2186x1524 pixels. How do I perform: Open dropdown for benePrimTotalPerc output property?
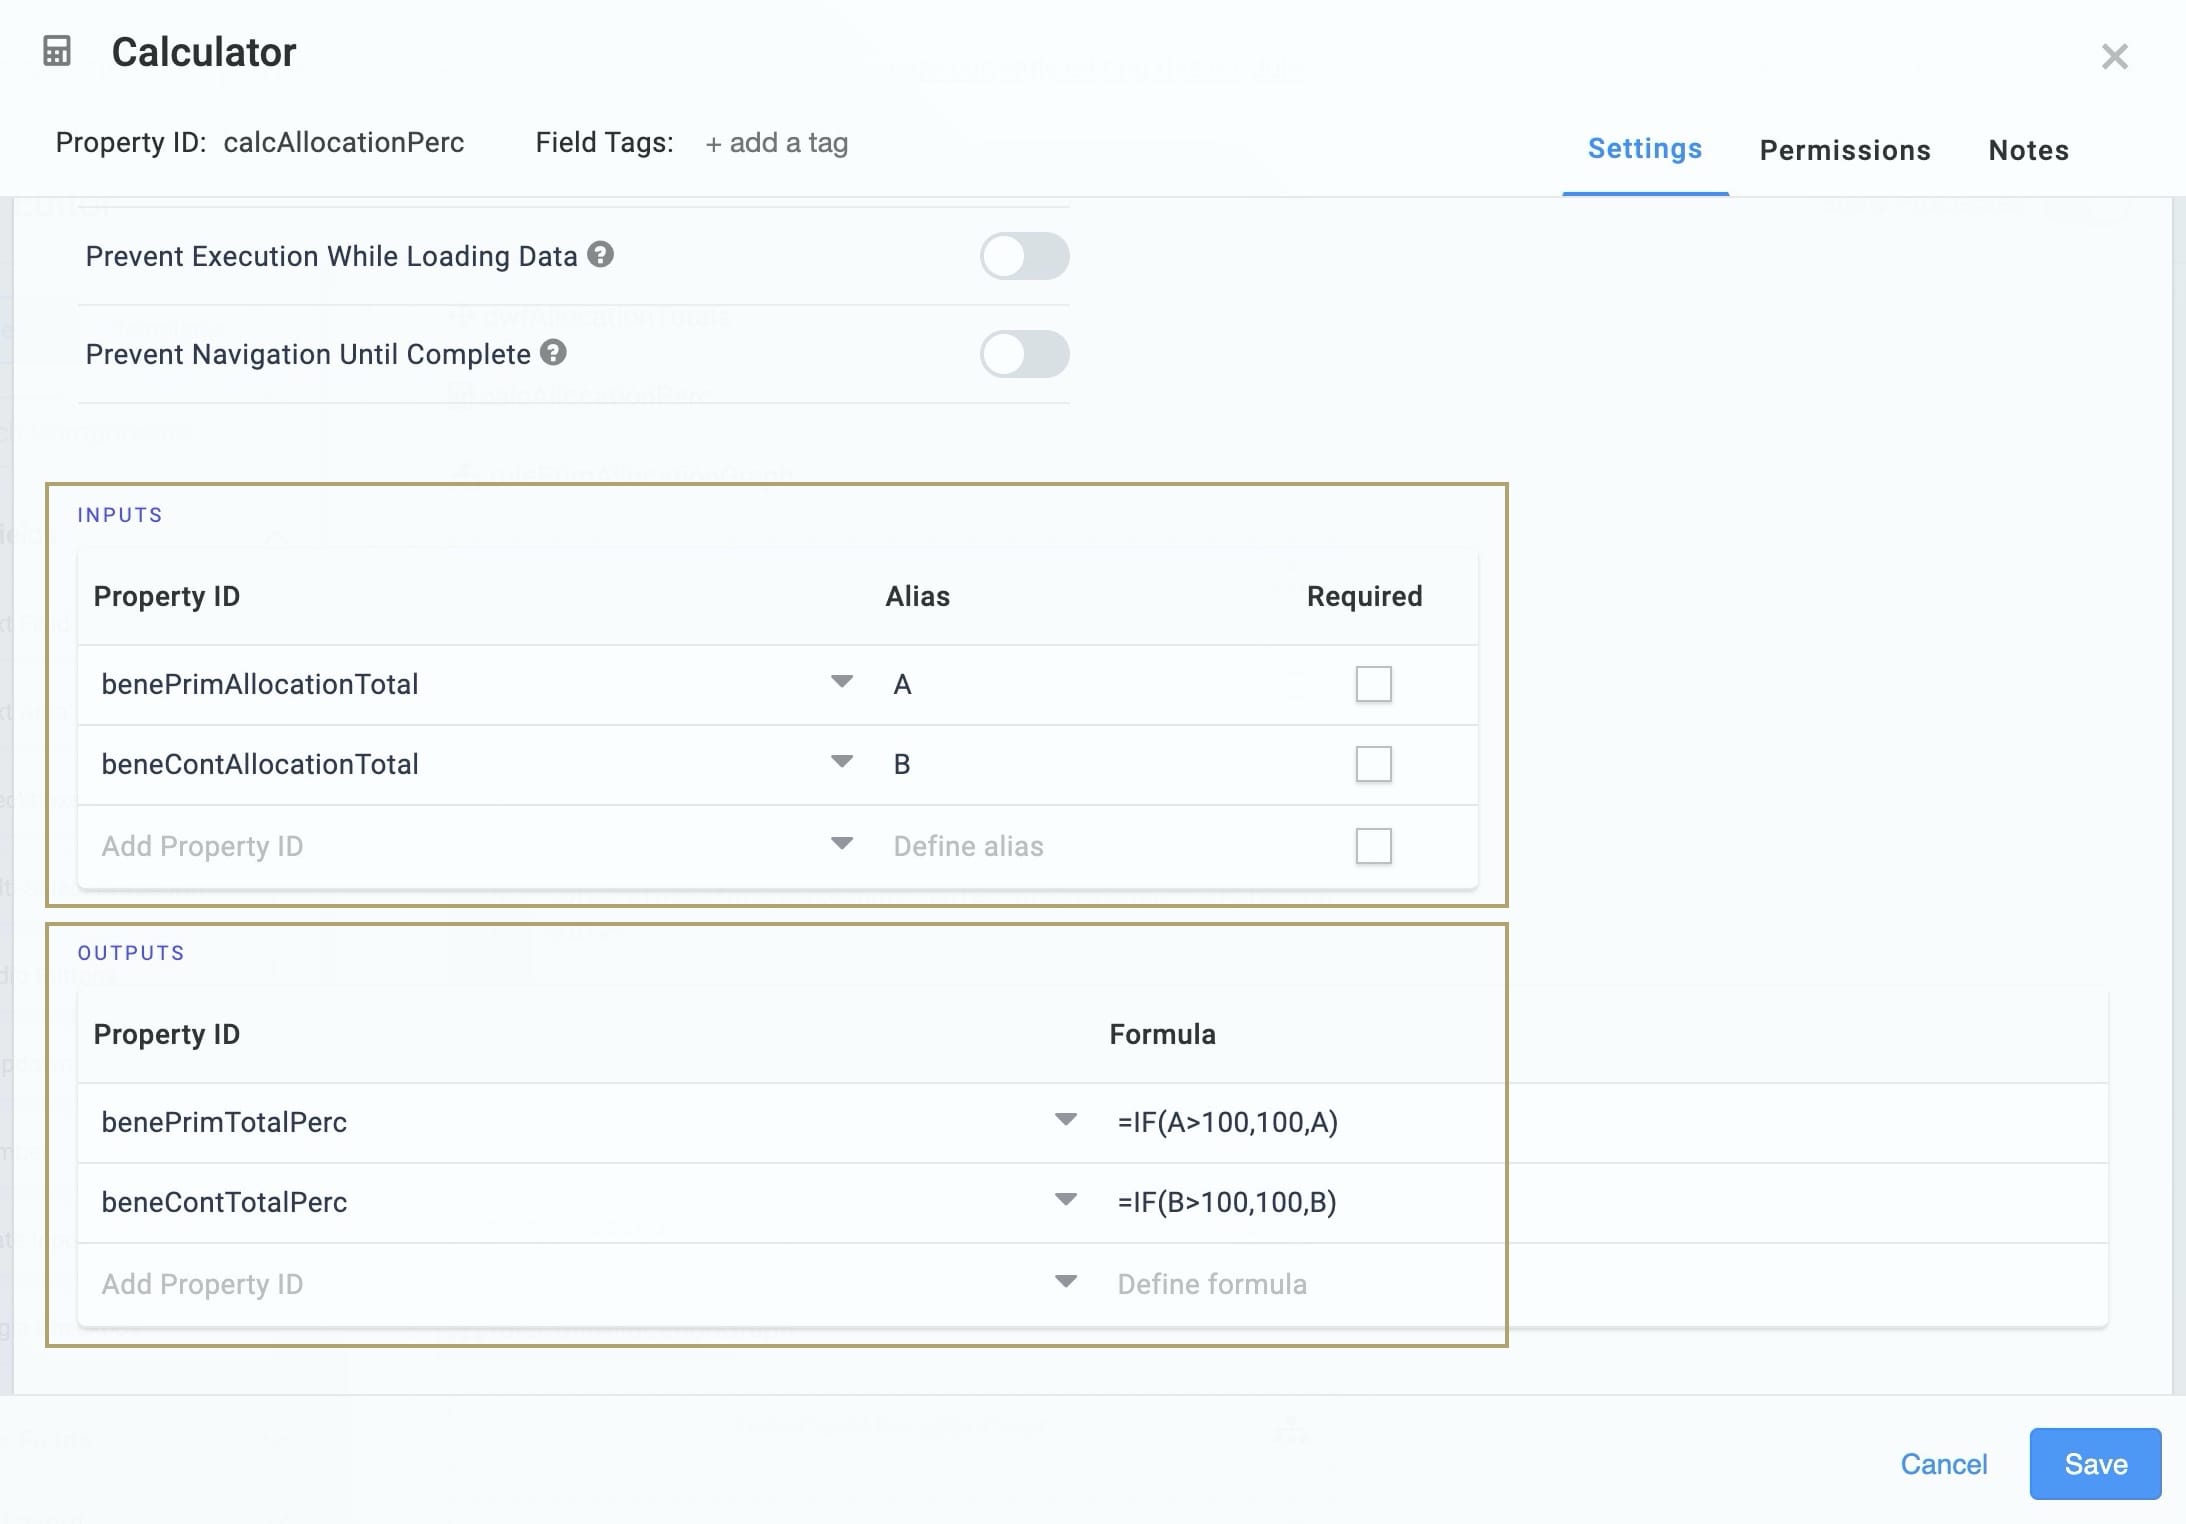pos(1066,1120)
